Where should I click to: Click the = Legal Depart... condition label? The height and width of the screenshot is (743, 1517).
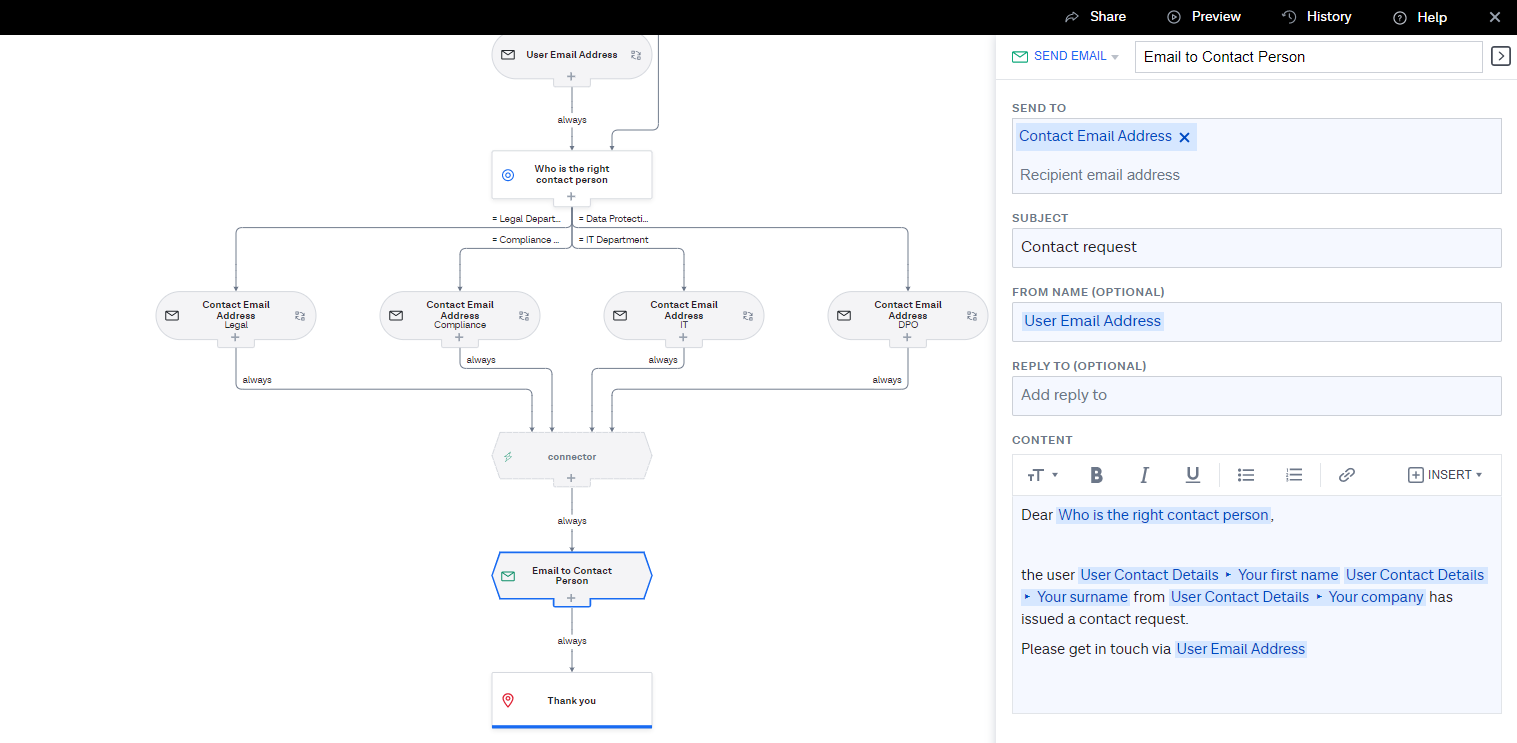pos(526,218)
